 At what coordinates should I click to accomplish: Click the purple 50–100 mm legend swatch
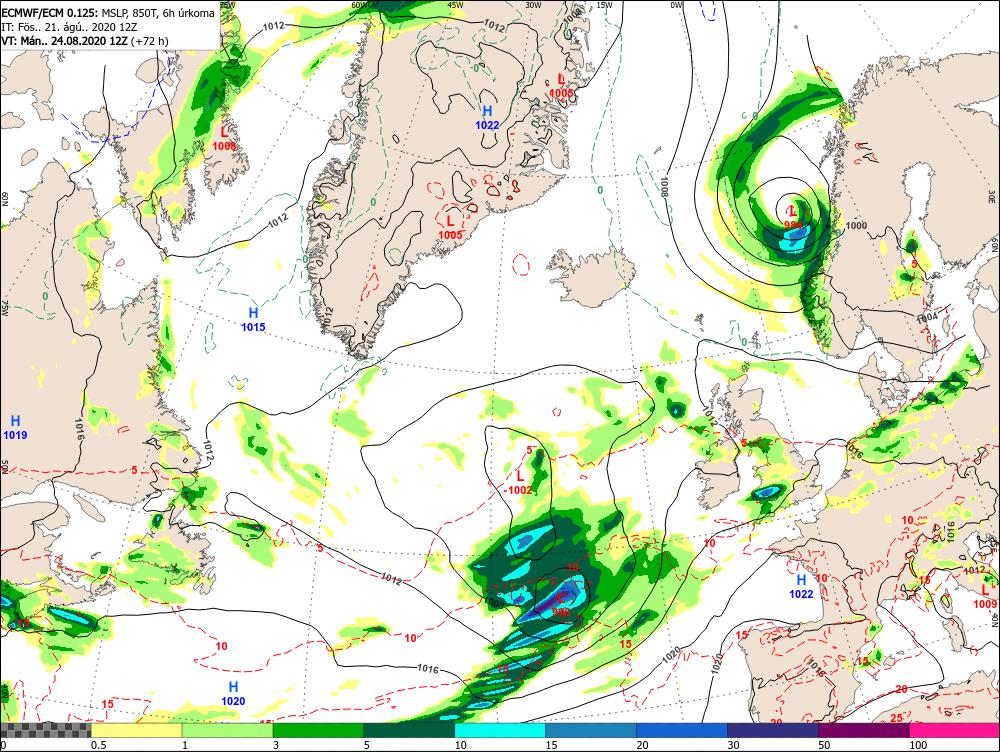[x=864, y=730]
